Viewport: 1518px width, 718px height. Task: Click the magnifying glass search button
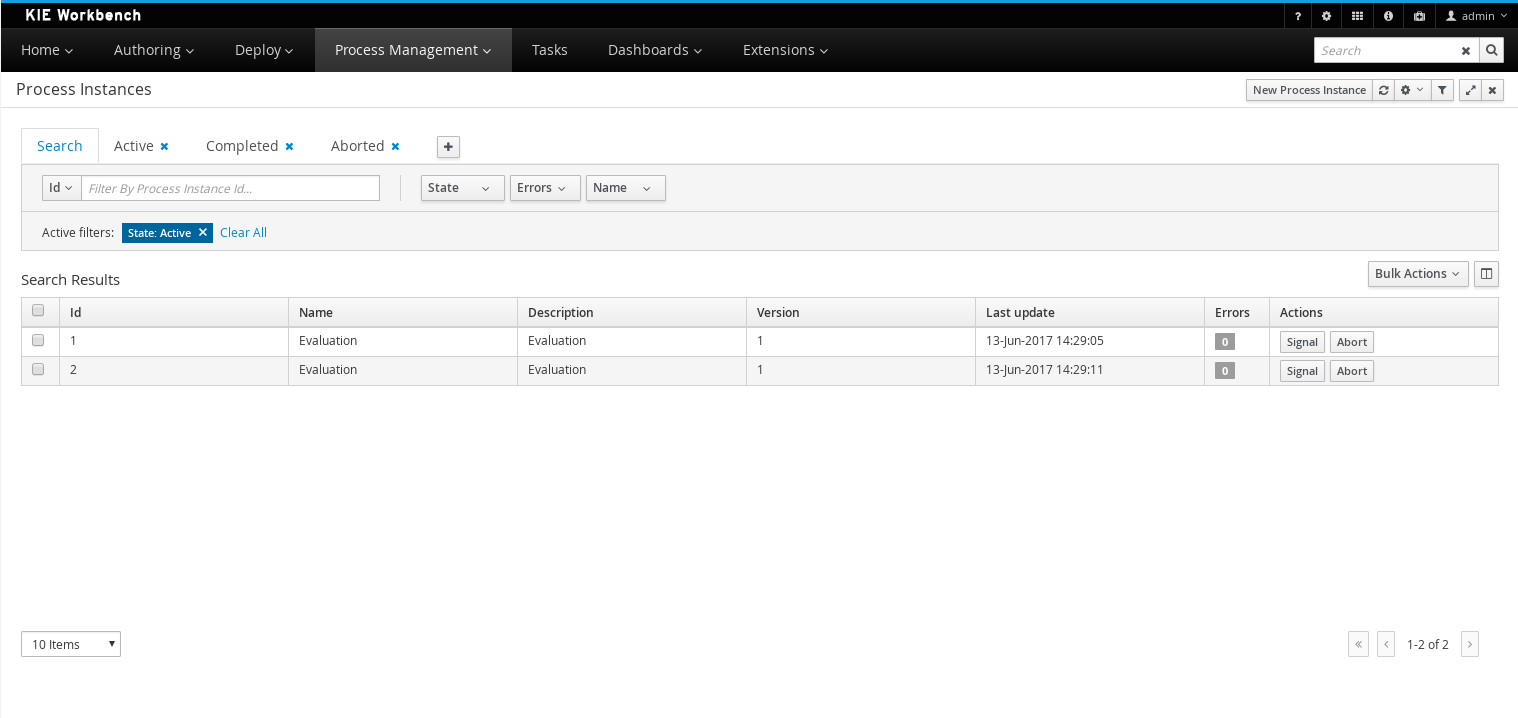tap(1491, 50)
